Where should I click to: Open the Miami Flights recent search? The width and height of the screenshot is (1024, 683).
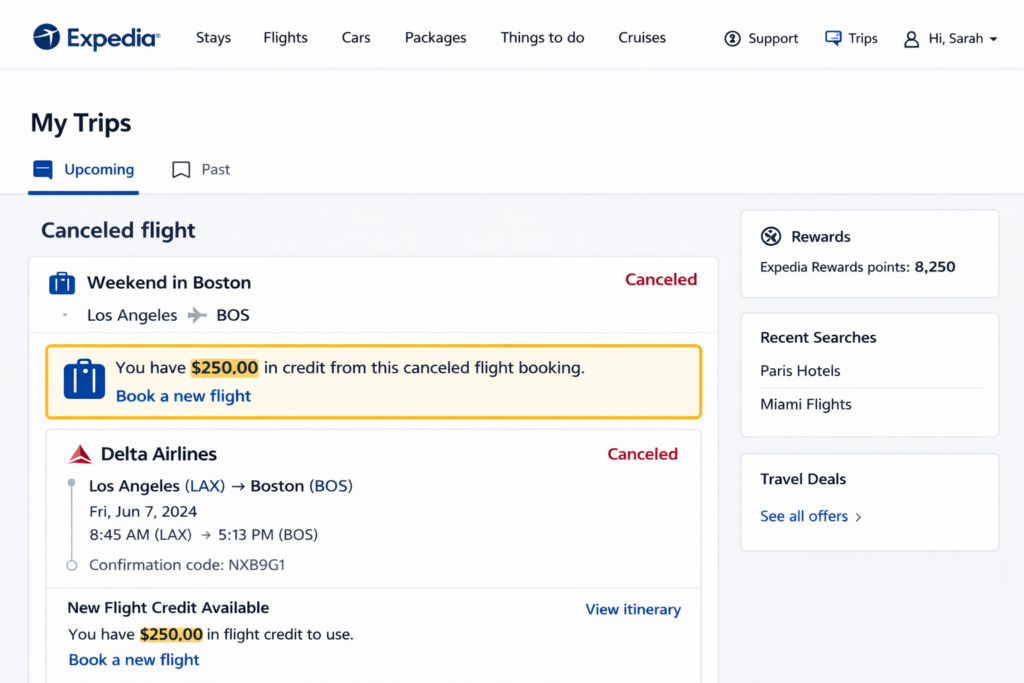806,405
